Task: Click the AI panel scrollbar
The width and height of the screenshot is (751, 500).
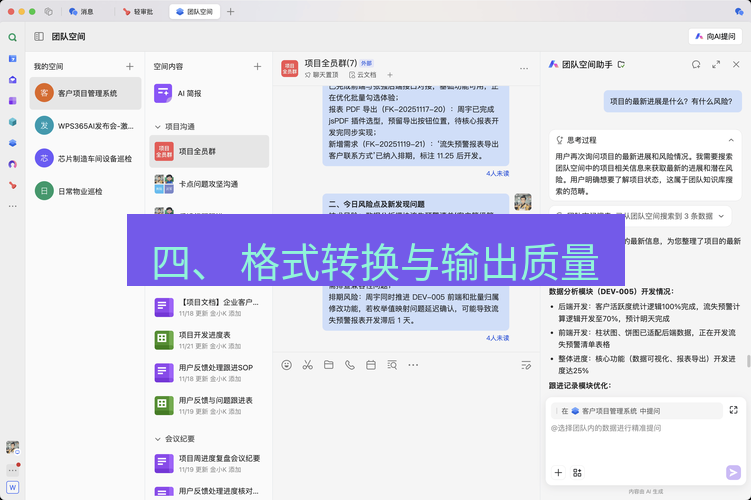Action: [749, 361]
